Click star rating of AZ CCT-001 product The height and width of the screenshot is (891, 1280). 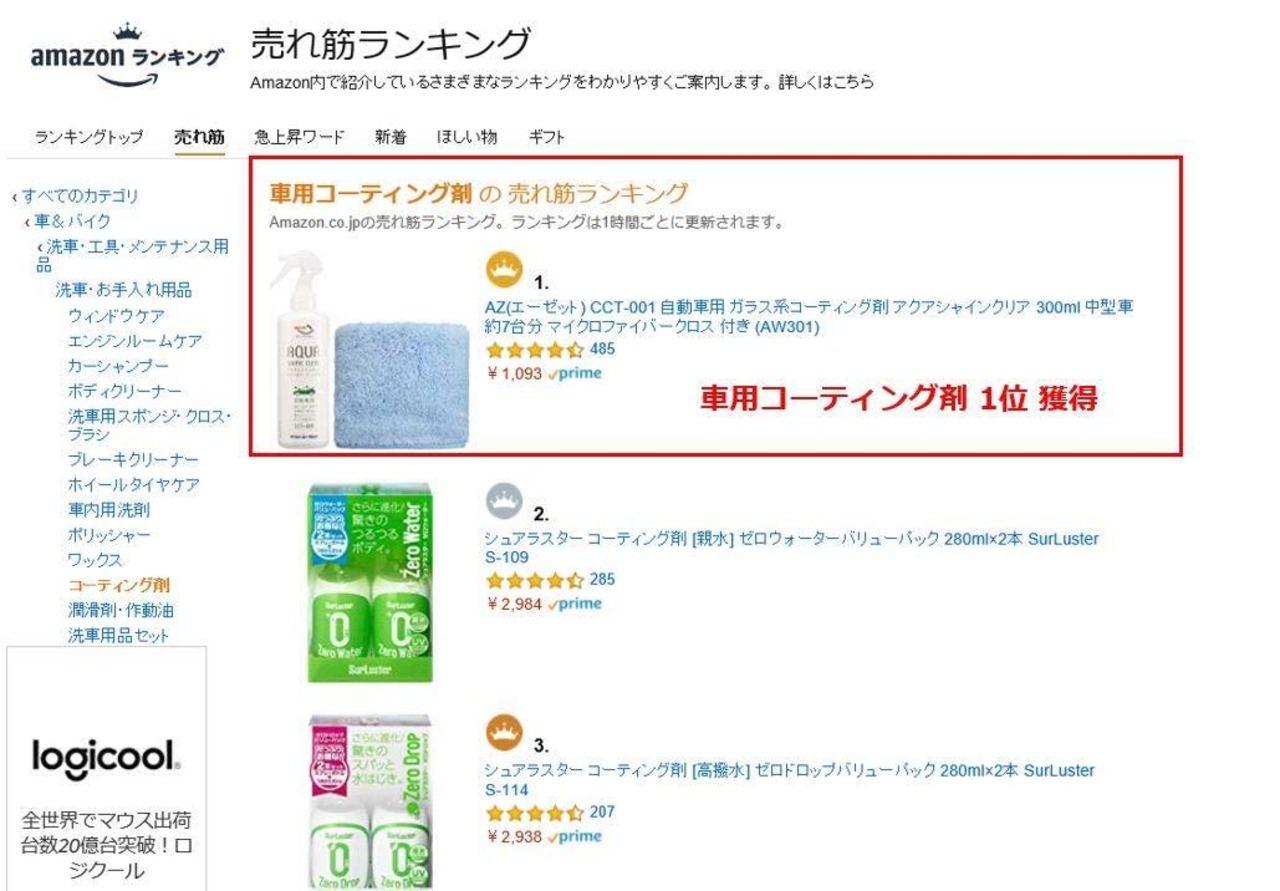(535, 351)
